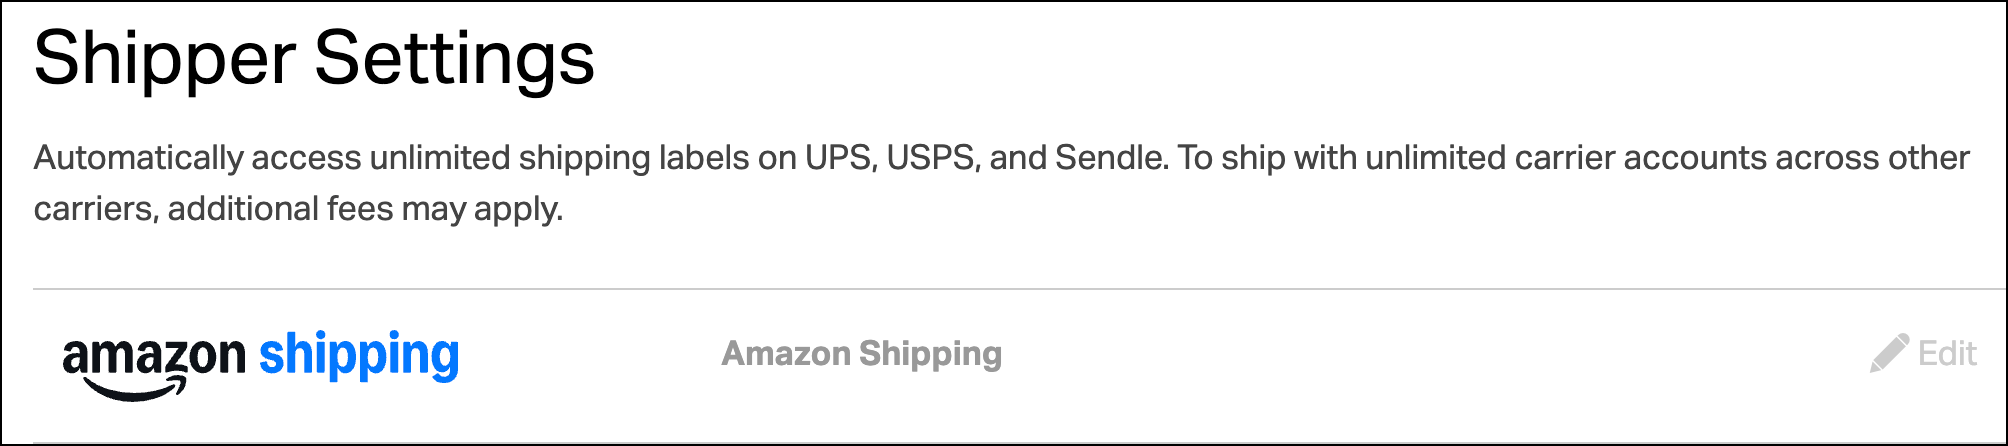2008x446 pixels.
Task: Click "To ship with" phrase
Action: coord(1267,158)
